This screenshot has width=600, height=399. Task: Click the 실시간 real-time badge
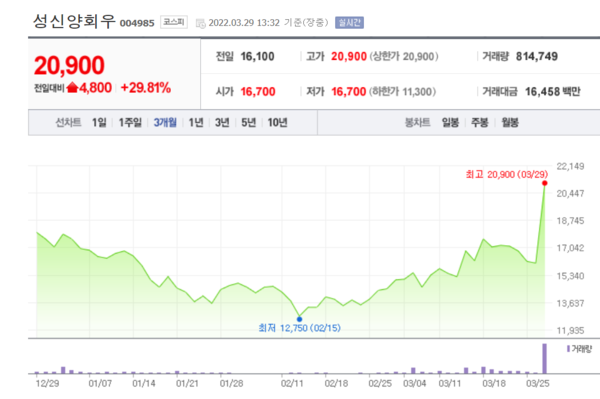[349, 23]
